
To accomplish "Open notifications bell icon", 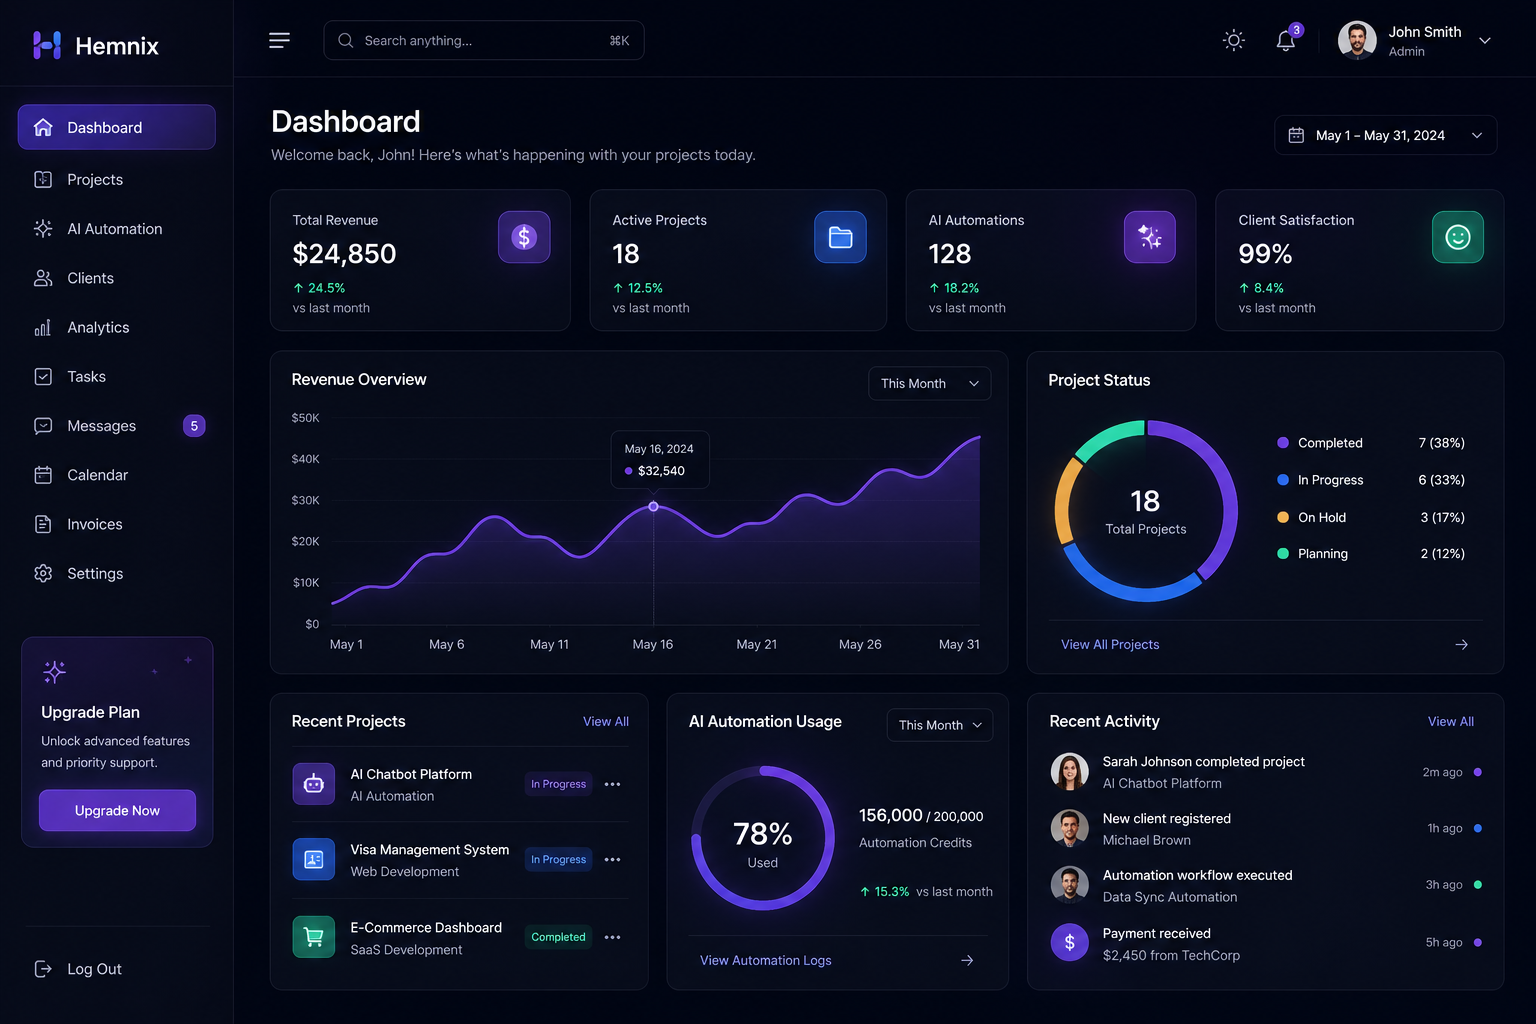I will (x=1286, y=40).
